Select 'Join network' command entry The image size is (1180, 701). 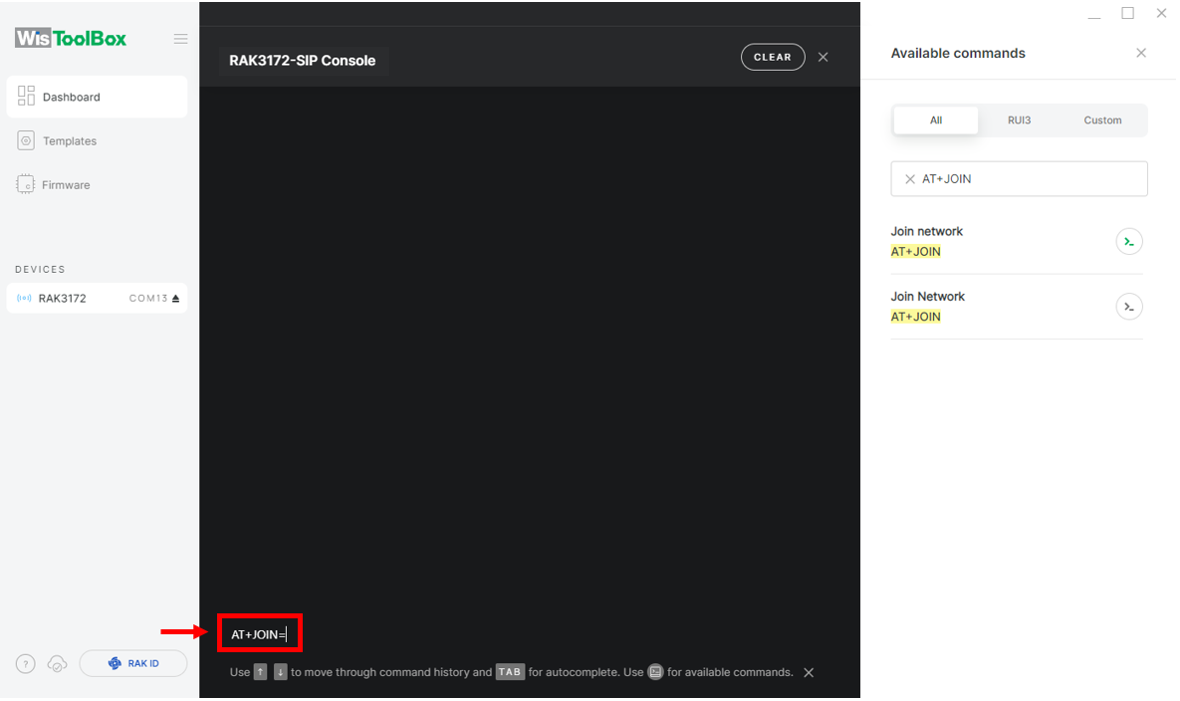1016,242
